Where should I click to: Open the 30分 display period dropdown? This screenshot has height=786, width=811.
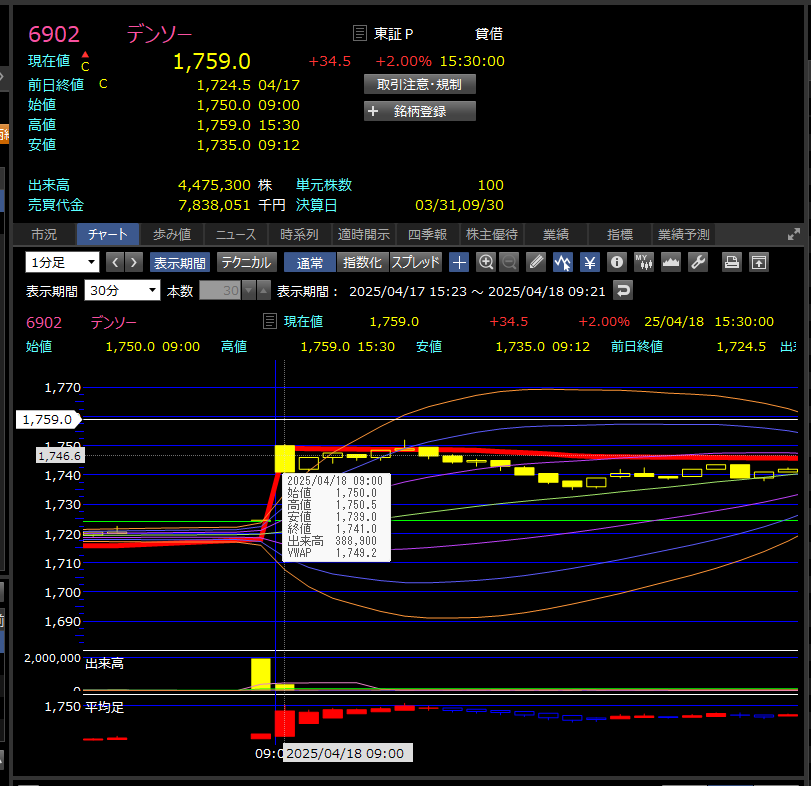tap(122, 291)
